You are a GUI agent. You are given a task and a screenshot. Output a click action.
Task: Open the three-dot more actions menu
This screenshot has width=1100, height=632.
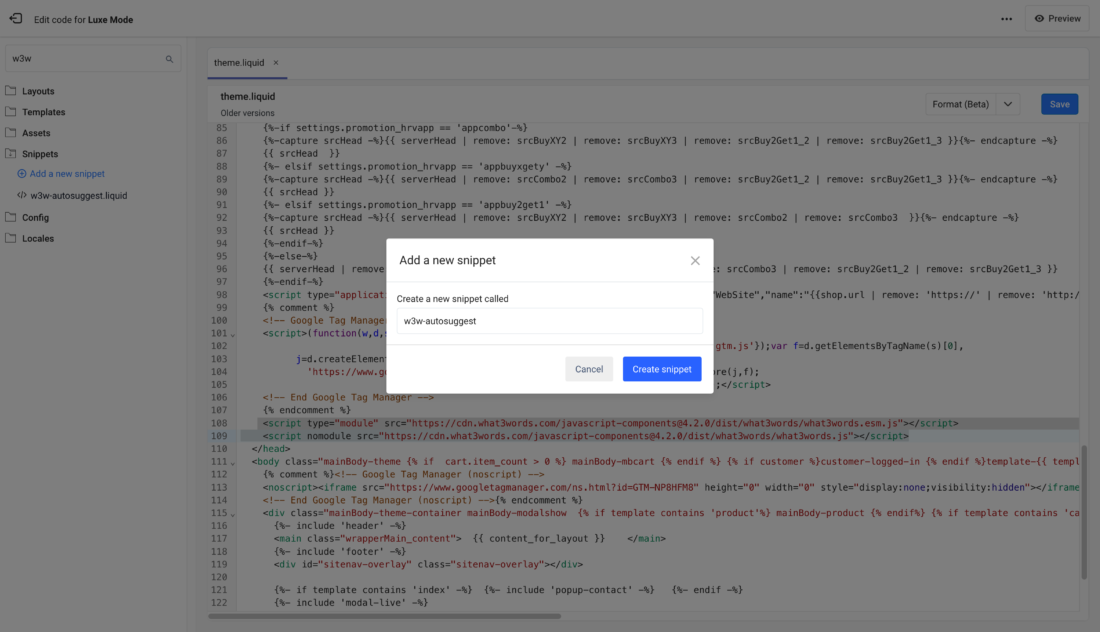1006,19
